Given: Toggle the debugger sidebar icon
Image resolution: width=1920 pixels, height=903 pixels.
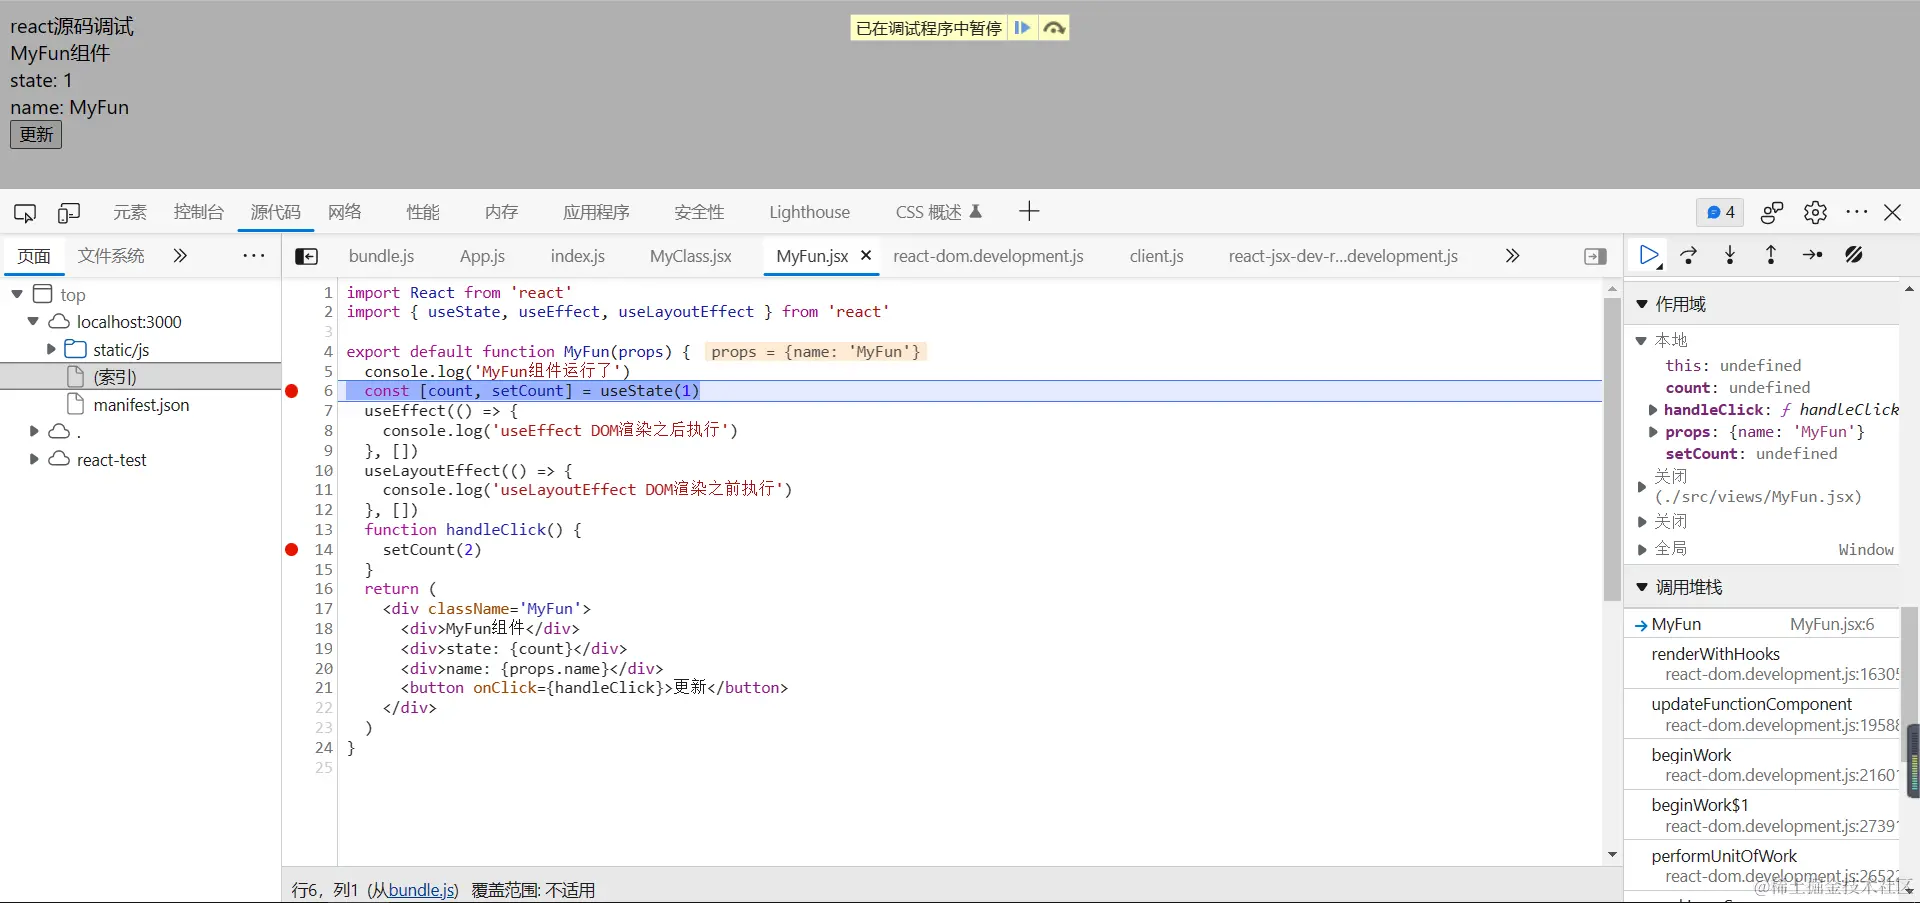Looking at the screenshot, I should pyautogui.click(x=1596, y=256).
